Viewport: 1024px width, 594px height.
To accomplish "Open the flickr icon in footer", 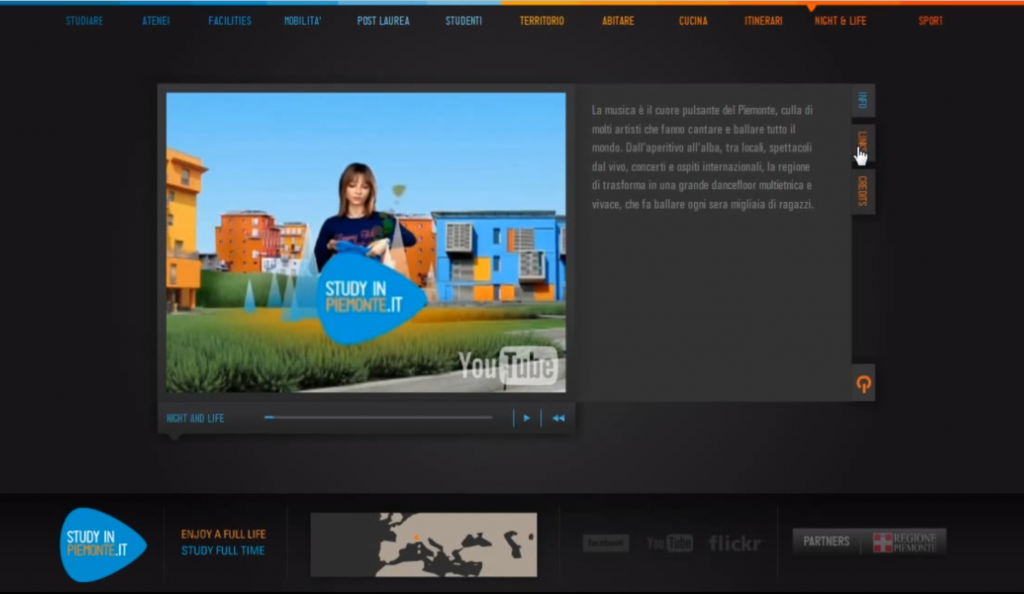I will point(735,543).
